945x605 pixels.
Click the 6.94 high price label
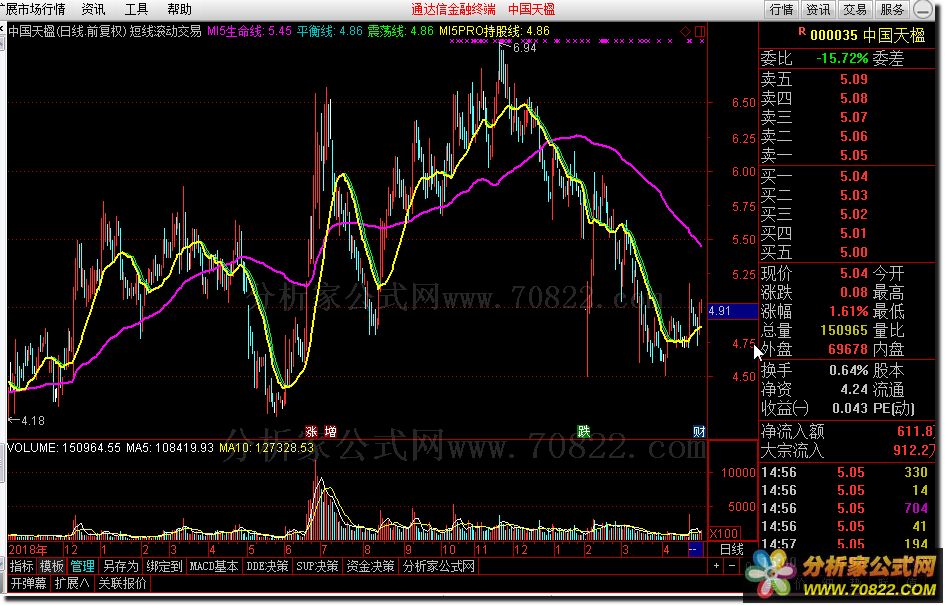pyautogui.click(x=524, y=48)
